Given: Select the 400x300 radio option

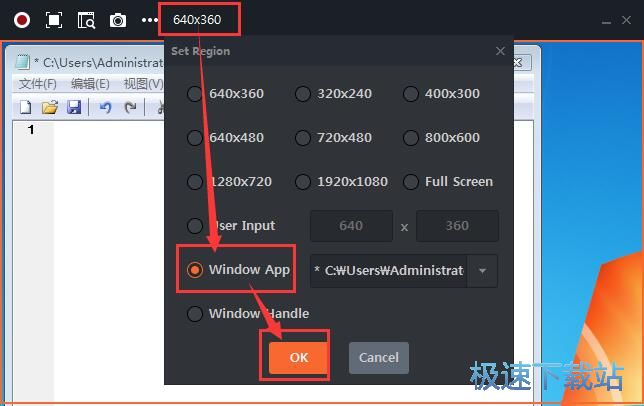Looking at the screenshot, I should [x=411, y=94].
